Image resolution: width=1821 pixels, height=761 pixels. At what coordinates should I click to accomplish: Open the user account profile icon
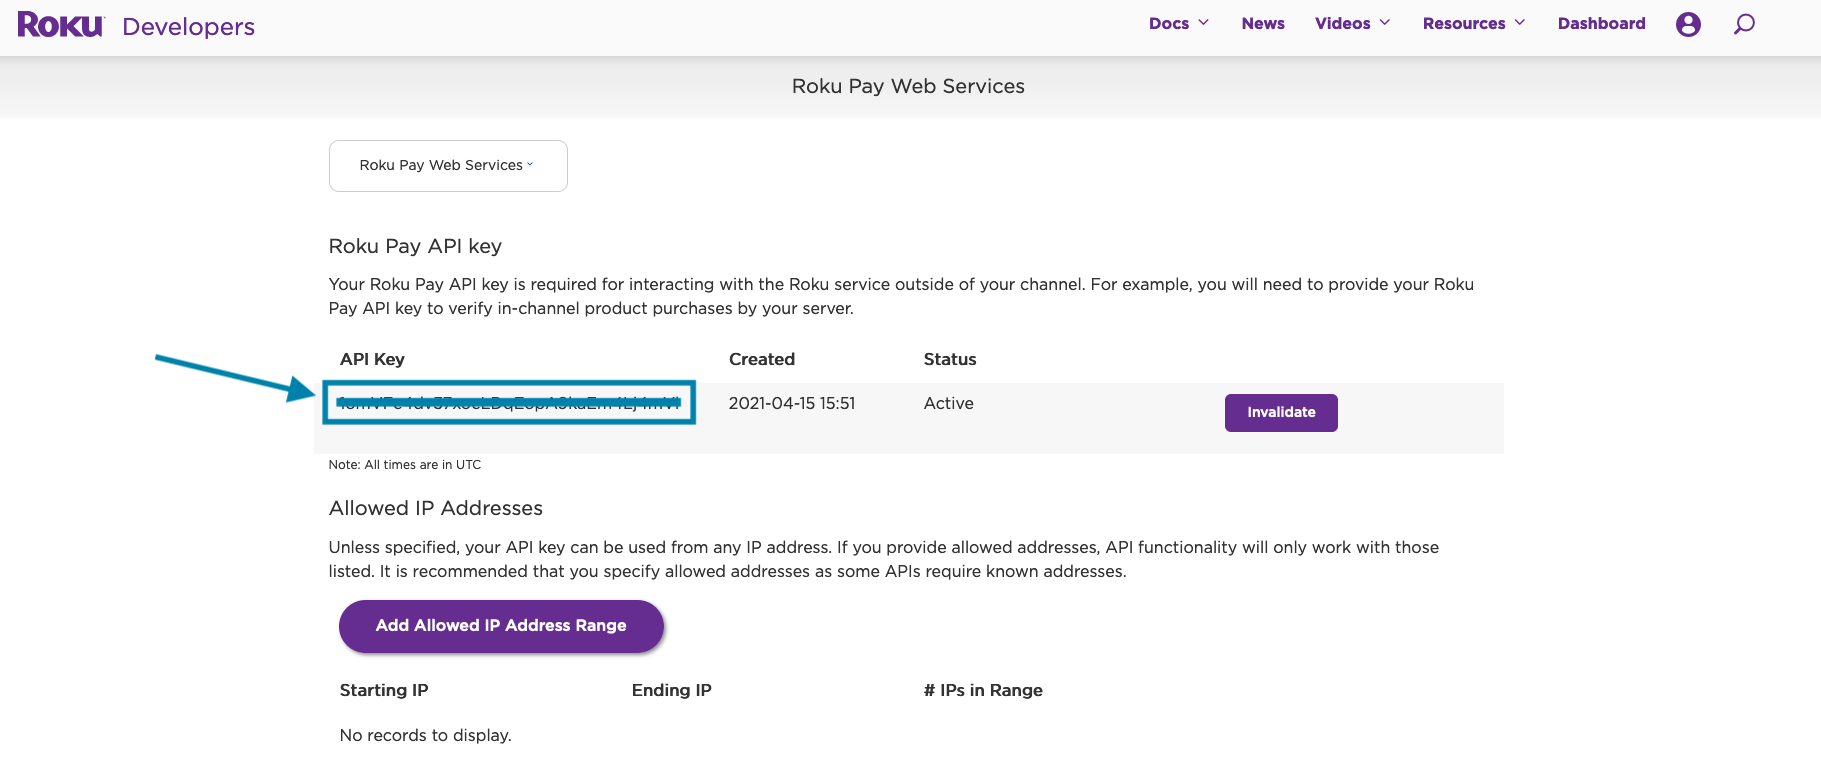coord(1688,24)
